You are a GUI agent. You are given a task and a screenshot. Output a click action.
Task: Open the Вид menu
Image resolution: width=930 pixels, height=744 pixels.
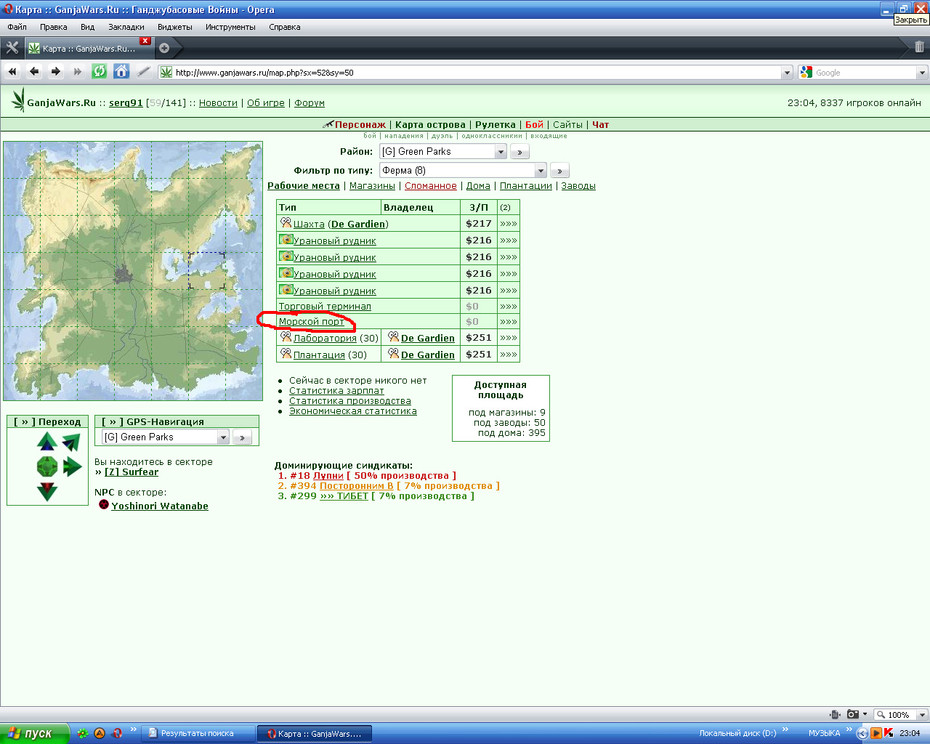pos(87,27)
